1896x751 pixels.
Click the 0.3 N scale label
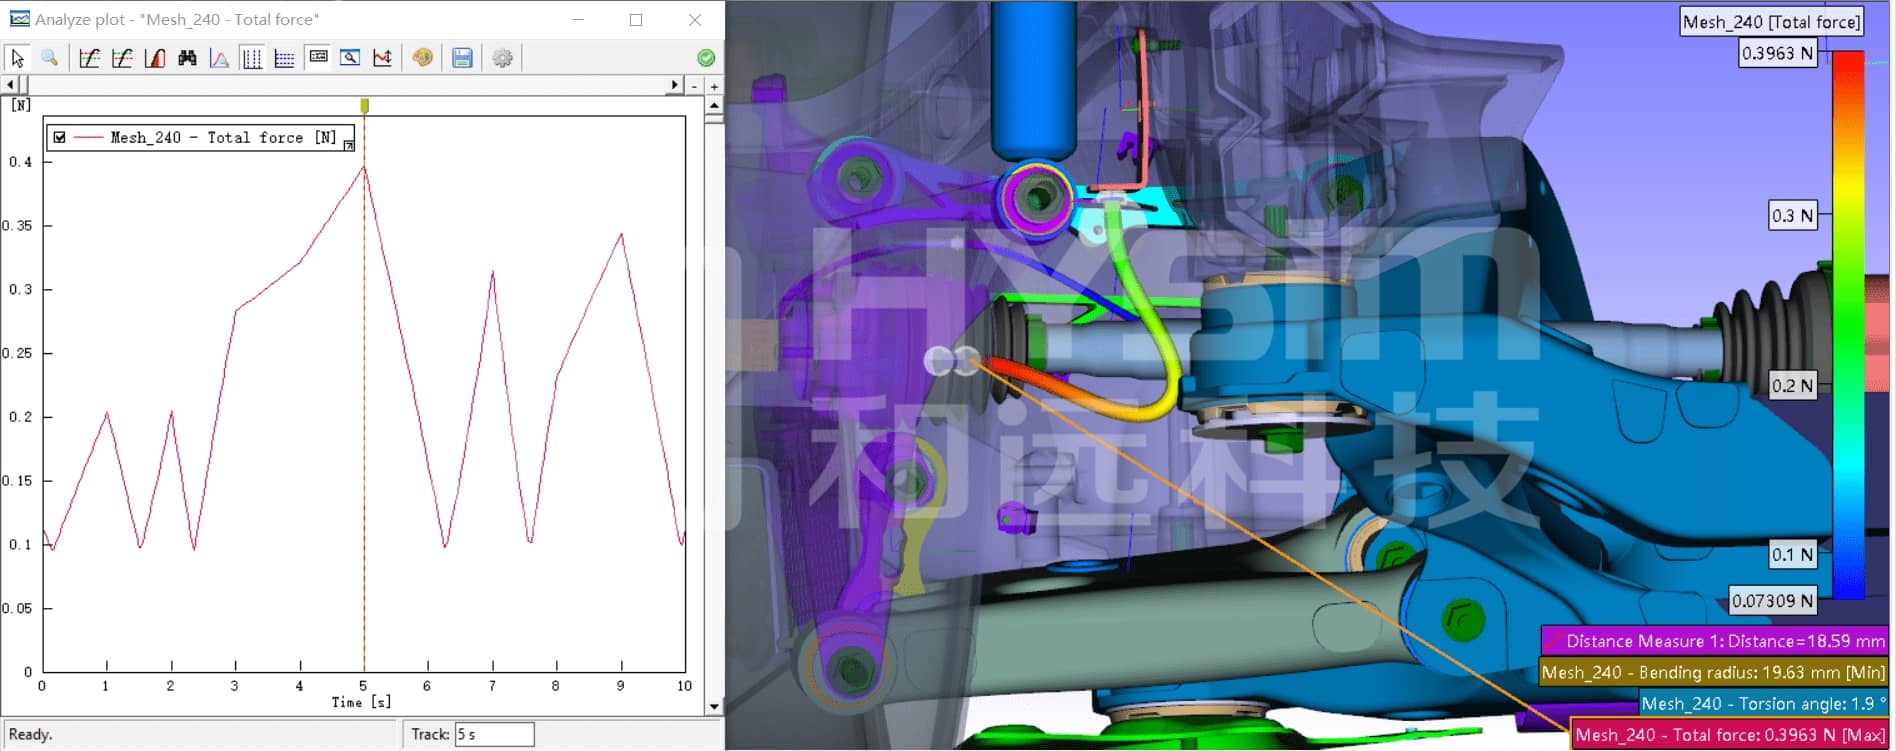pyautogui.click(x=1793, y=215)
